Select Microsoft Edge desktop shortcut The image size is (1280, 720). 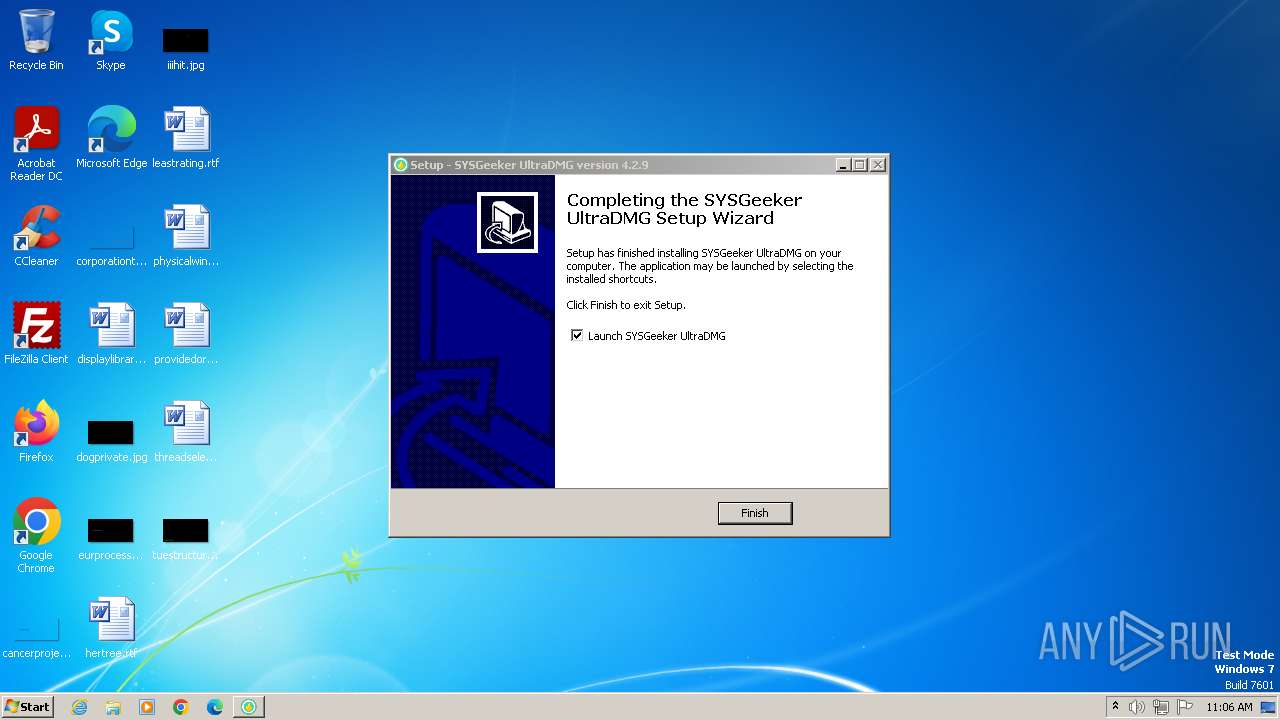(111, 138)
